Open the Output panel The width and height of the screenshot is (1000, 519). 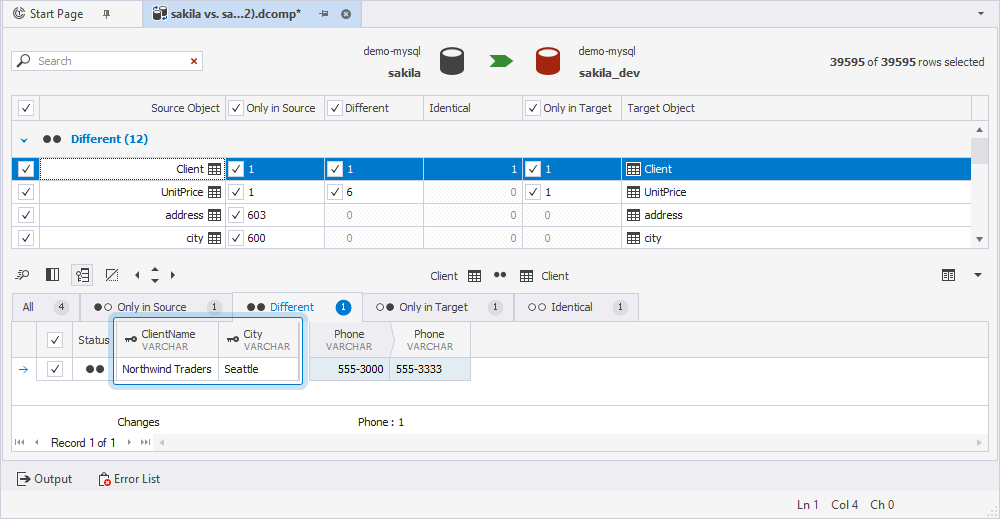pos(44,479)
